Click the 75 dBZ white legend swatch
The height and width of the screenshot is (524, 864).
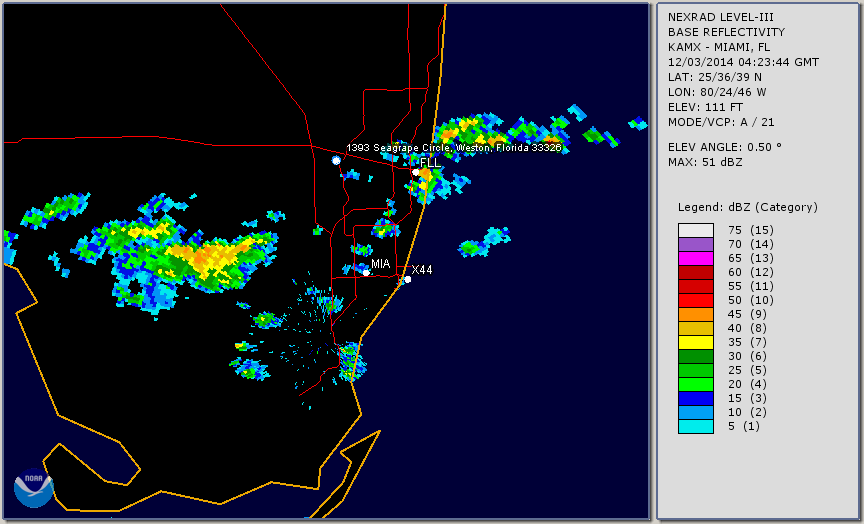[696, 230]
